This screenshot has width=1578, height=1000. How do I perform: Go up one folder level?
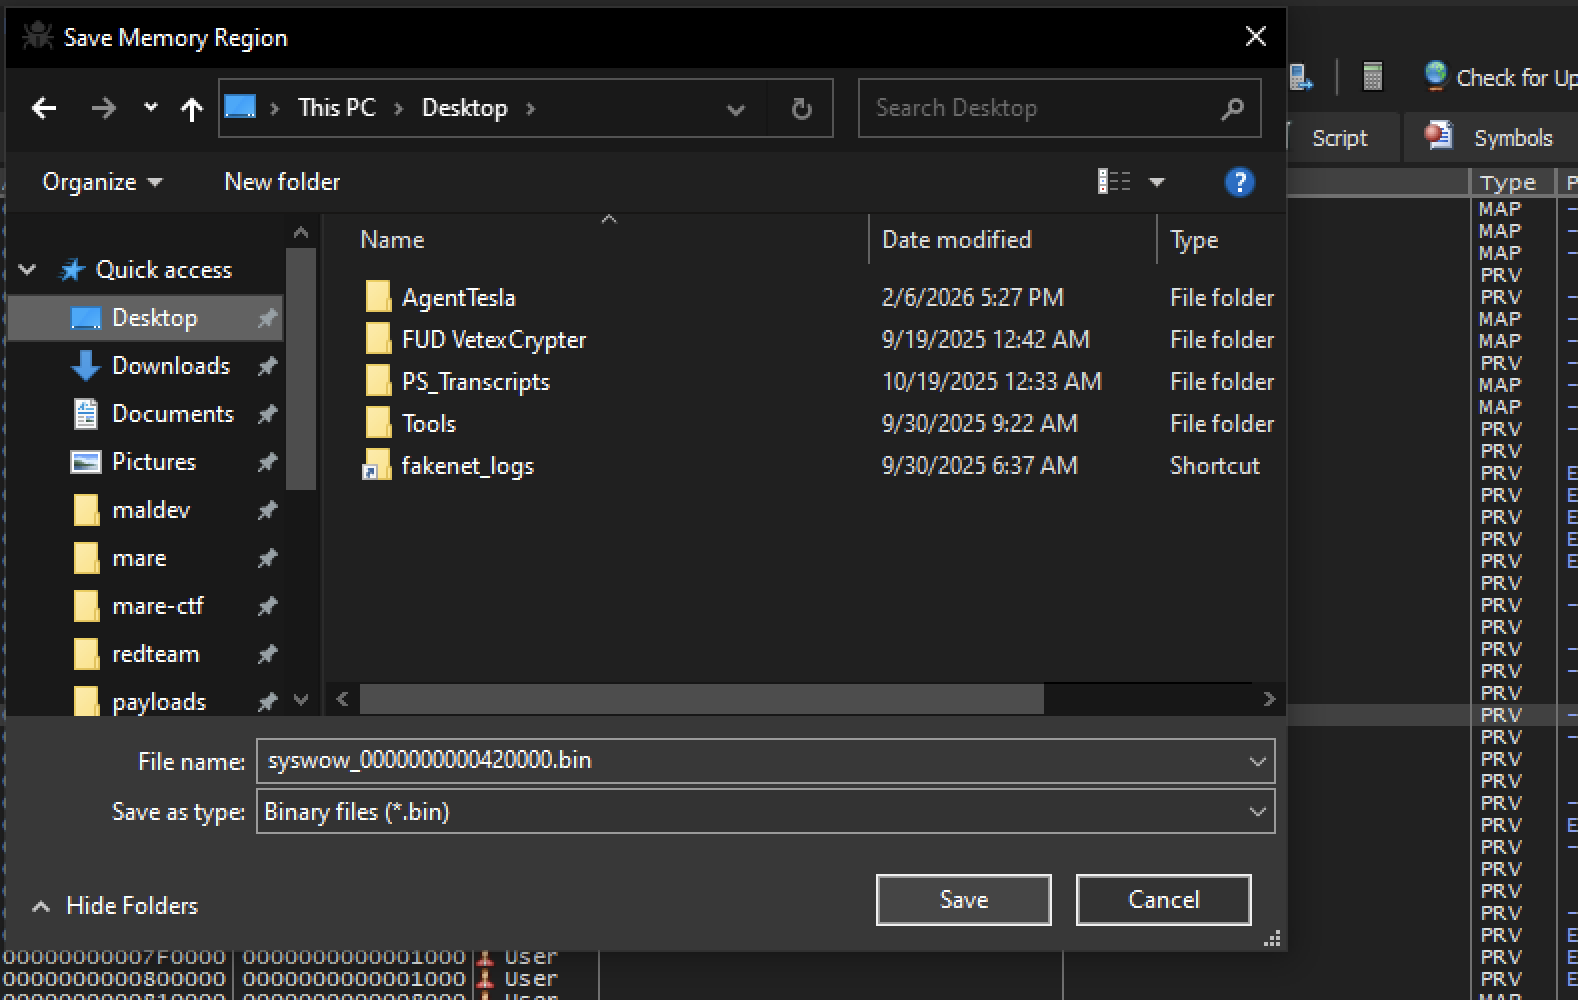click(x=191, y=108)
